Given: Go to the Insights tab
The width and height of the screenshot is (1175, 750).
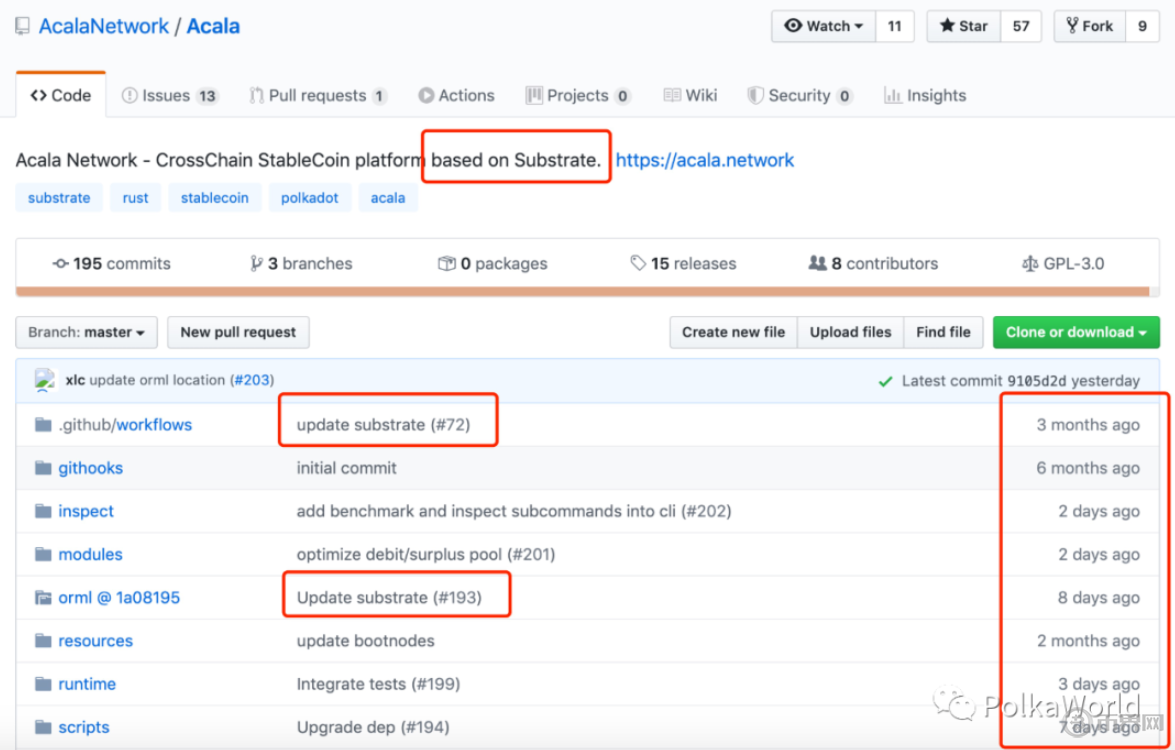Looking at the screenshot, I should (925, 96).
